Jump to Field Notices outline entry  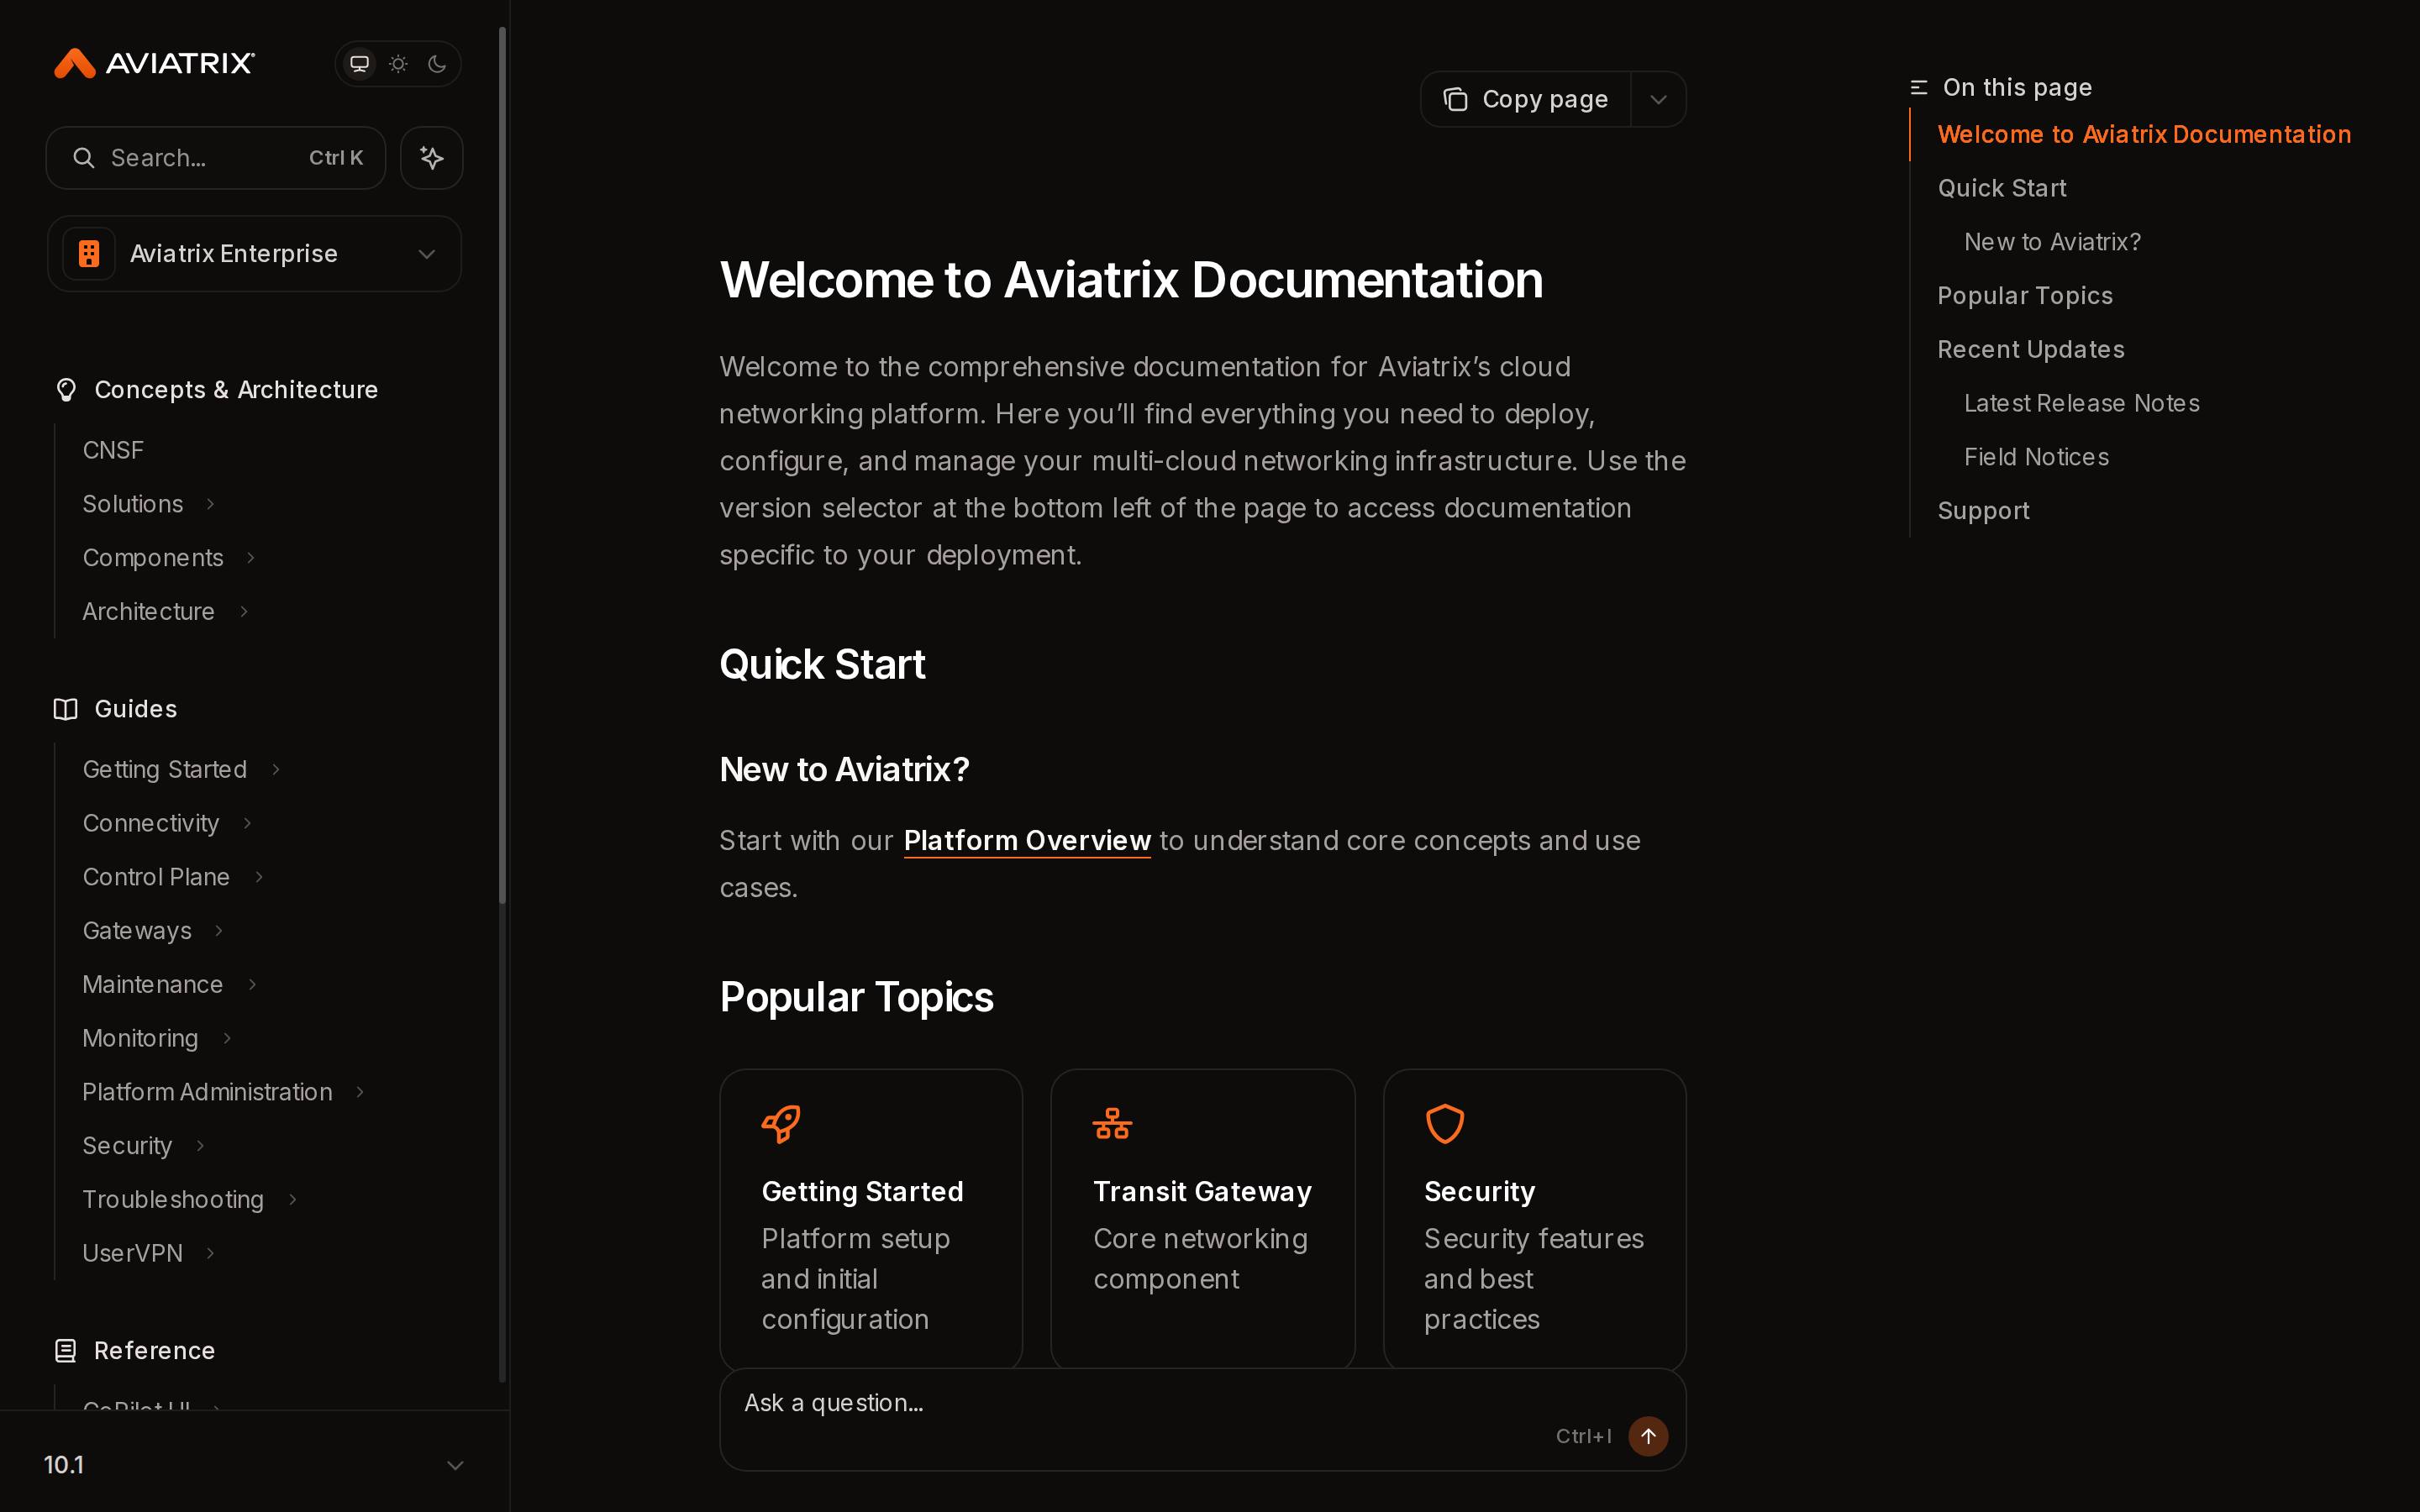pos(2036,457)
